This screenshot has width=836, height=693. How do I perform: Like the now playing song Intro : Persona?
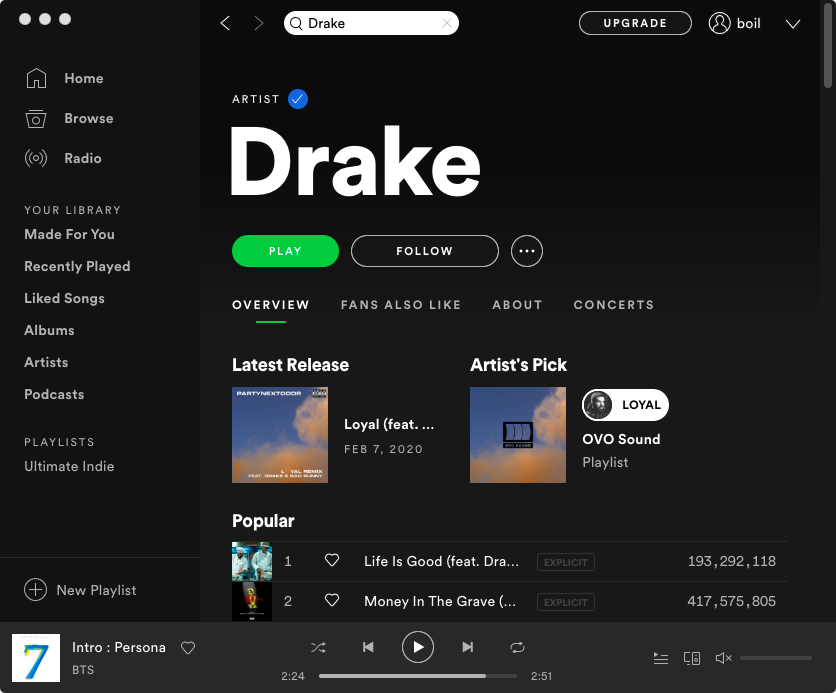(188, 648)
